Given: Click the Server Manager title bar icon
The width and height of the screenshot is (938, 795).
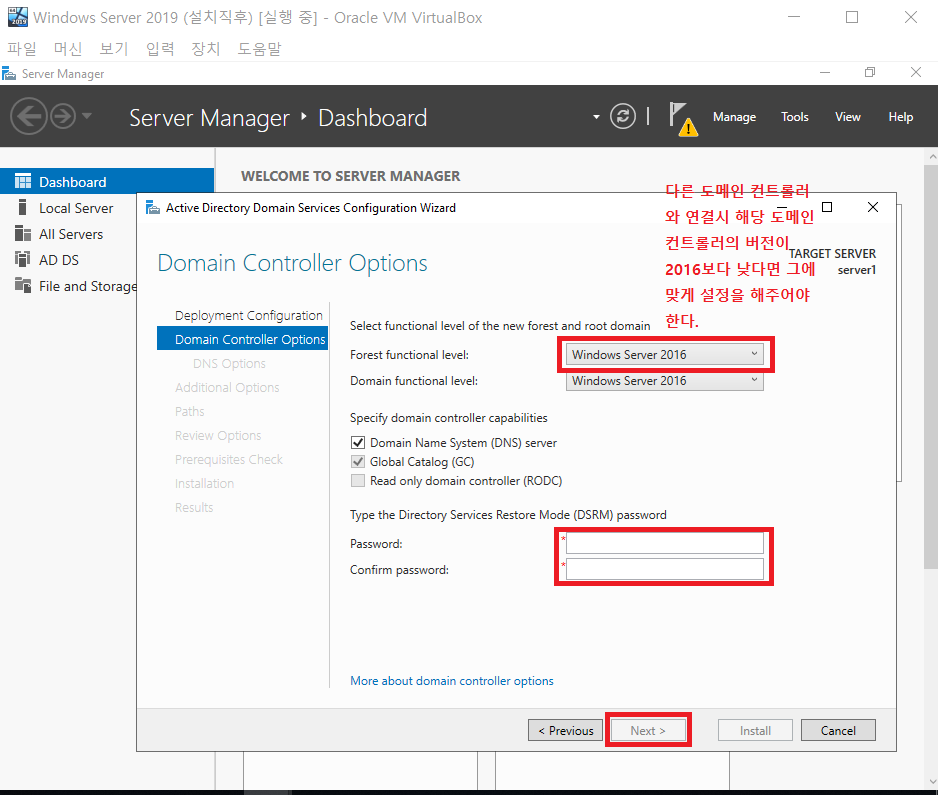Looking at the screenshot, I should pos(9,74).
